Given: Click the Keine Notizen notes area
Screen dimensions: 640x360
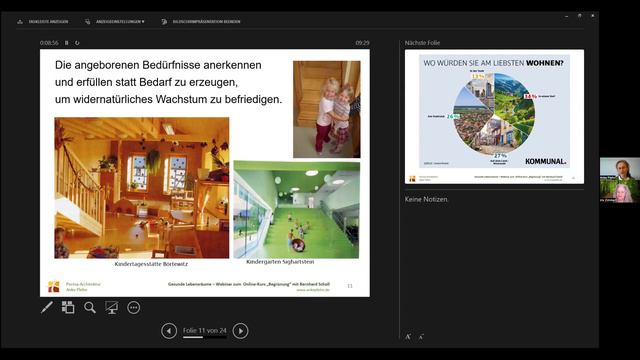Looking at the screenshot, I should 426,199.
